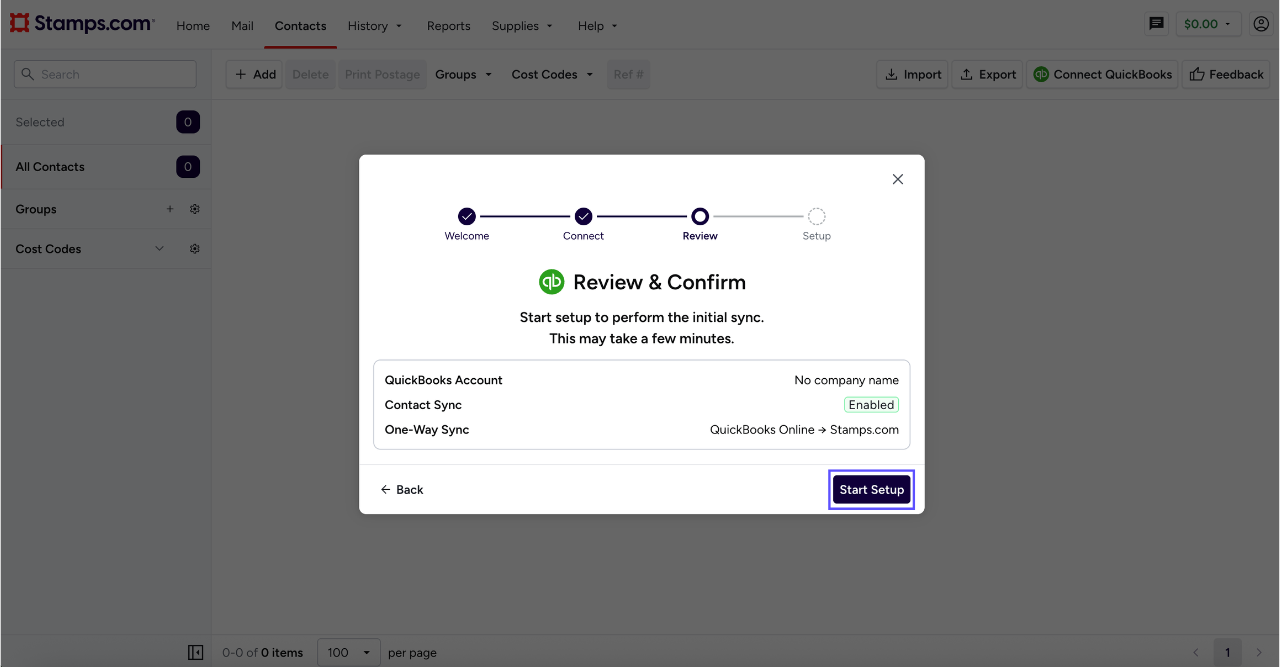Click the Delete button
Viewport: 1280px width, 667px height.
coord(311,74)
